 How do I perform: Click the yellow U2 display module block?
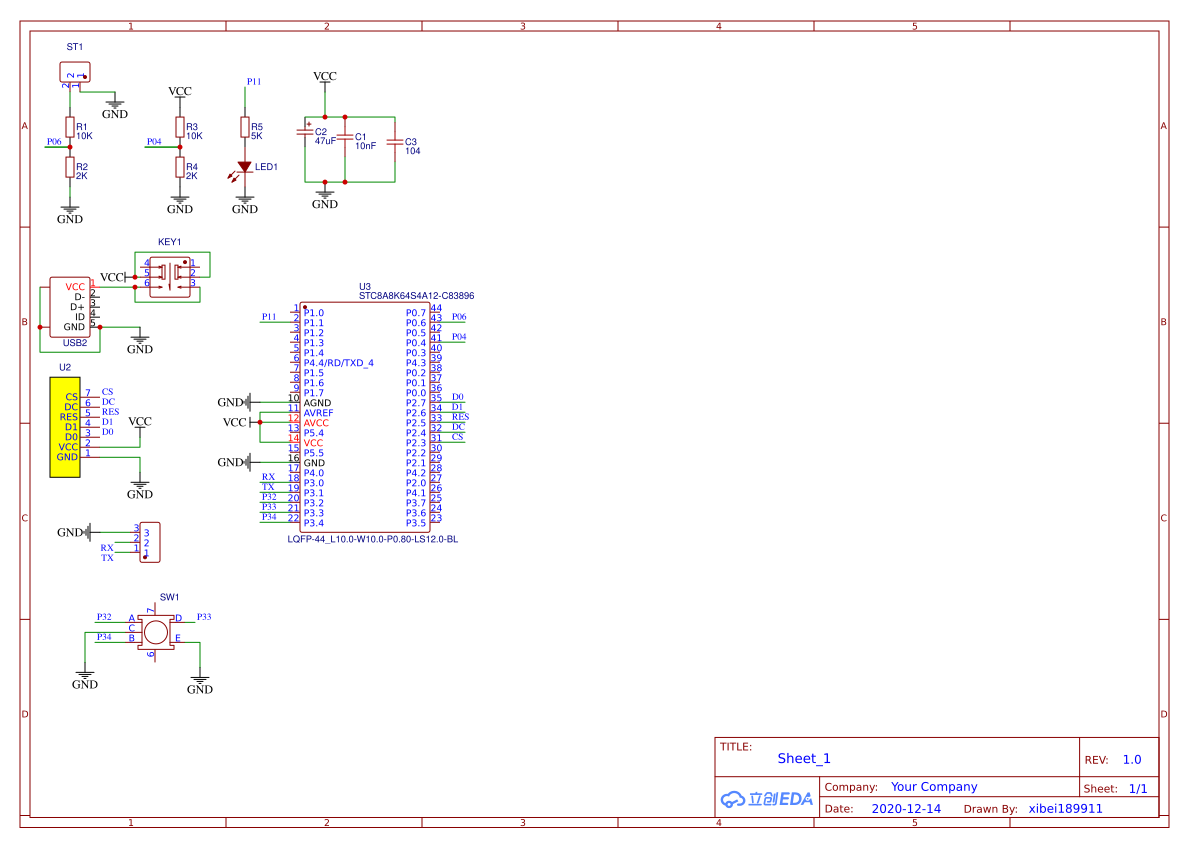point(66,427)
